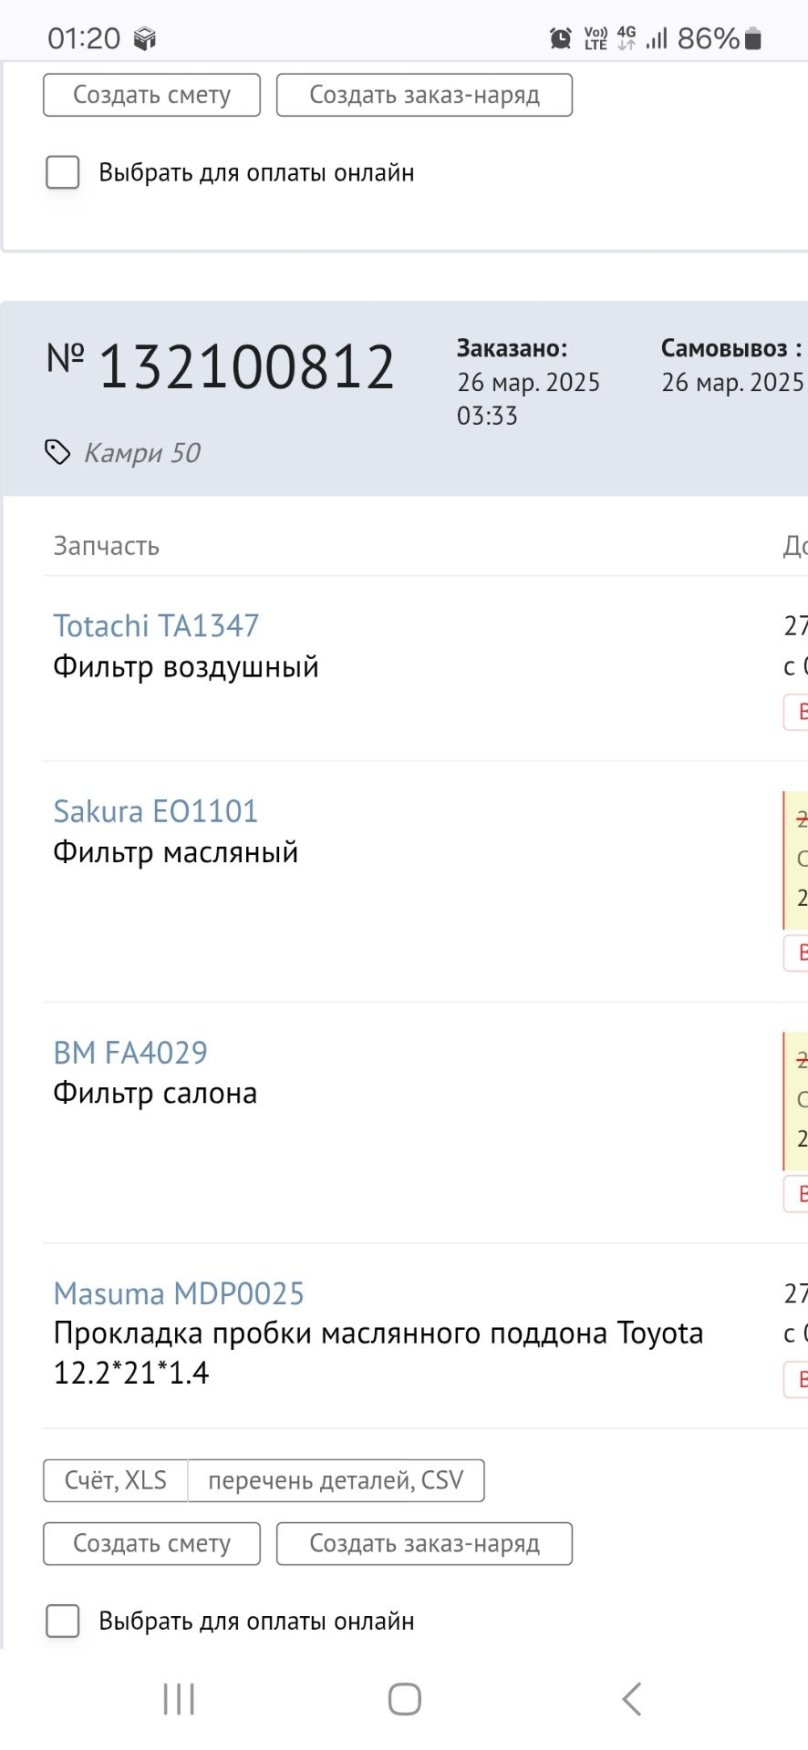
Task: Tap the tag icon beside Камри 50
Action: pos(58,453)
